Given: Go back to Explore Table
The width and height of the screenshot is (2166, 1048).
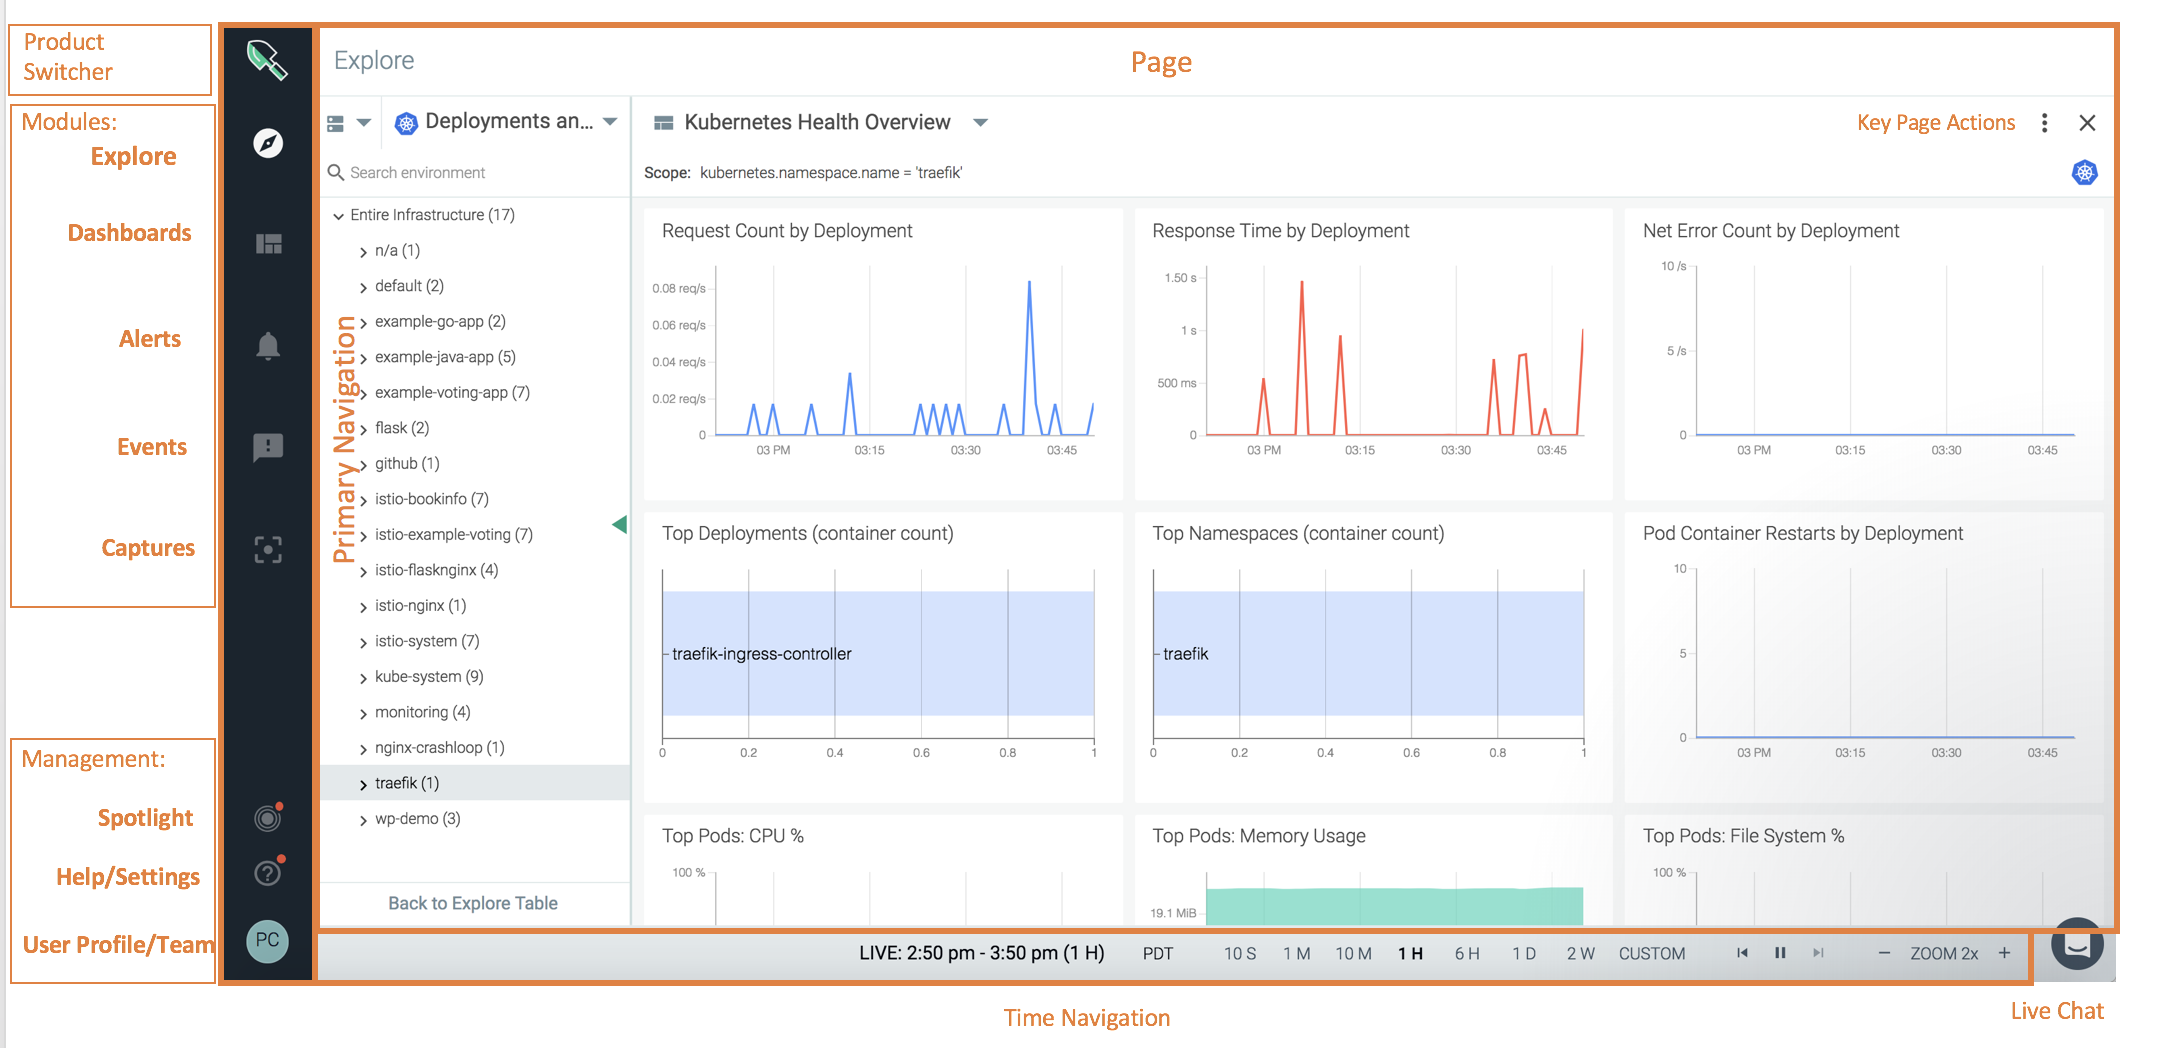Looking at the screenshot, I should point(473,903).
